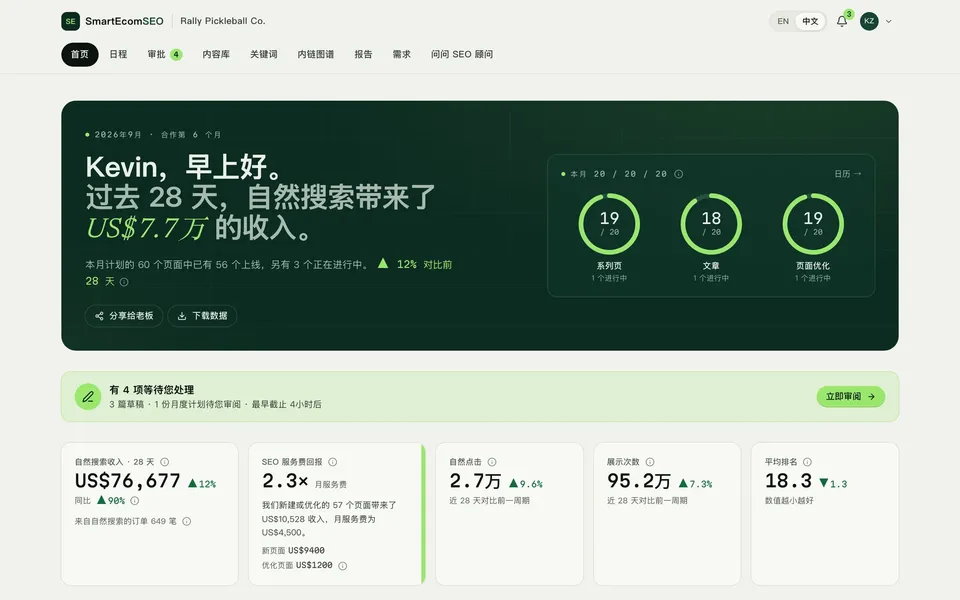
Task: Open the 问问 SEO 顾问 tab
Action: [462, 54]
